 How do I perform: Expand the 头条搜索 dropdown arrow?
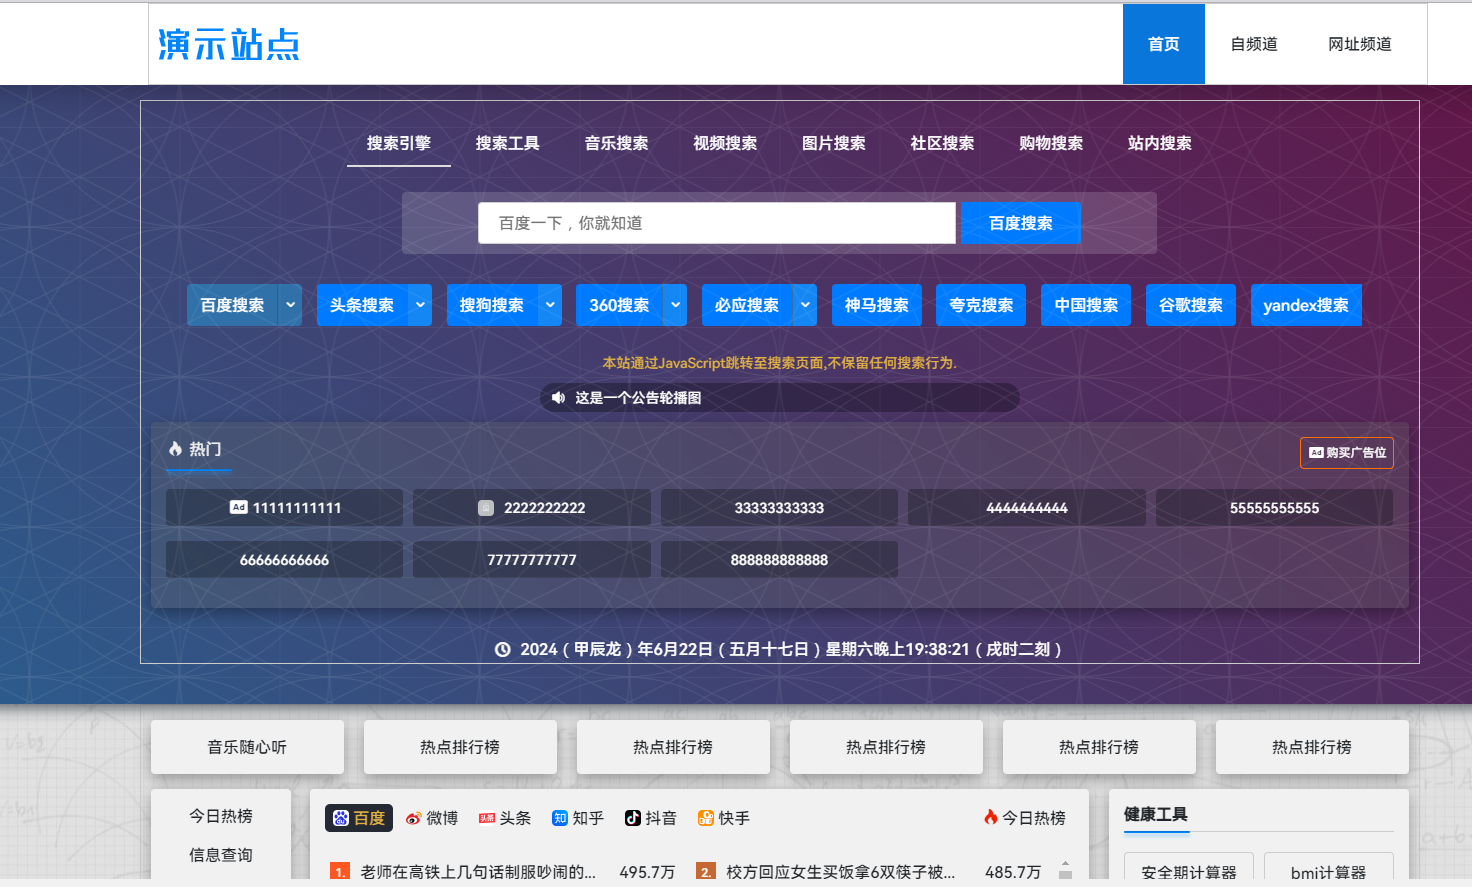point(420,305)
